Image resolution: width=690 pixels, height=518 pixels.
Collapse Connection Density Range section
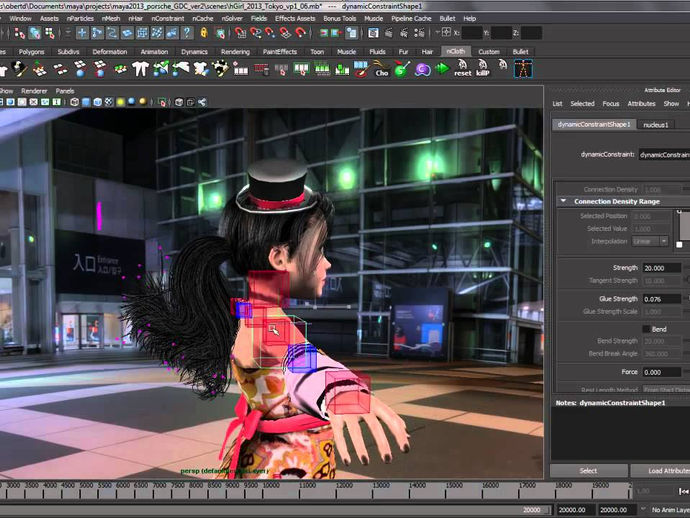563,201
